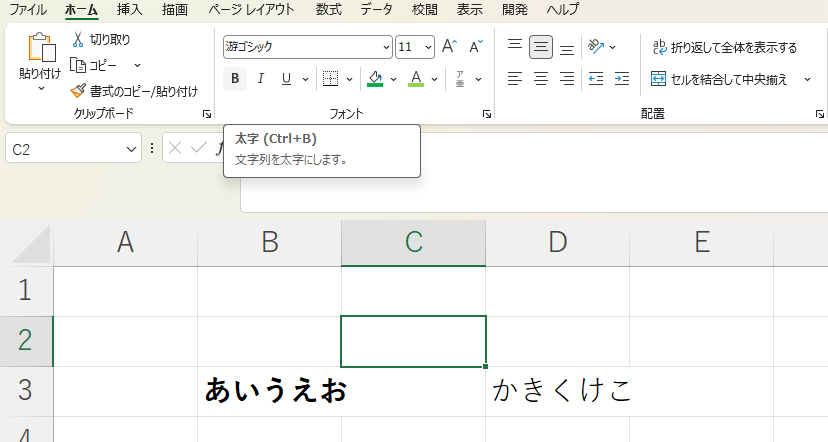Open the Name Box dropdown (C2)
The image size is (828, 442).
[x=131, y=149]
